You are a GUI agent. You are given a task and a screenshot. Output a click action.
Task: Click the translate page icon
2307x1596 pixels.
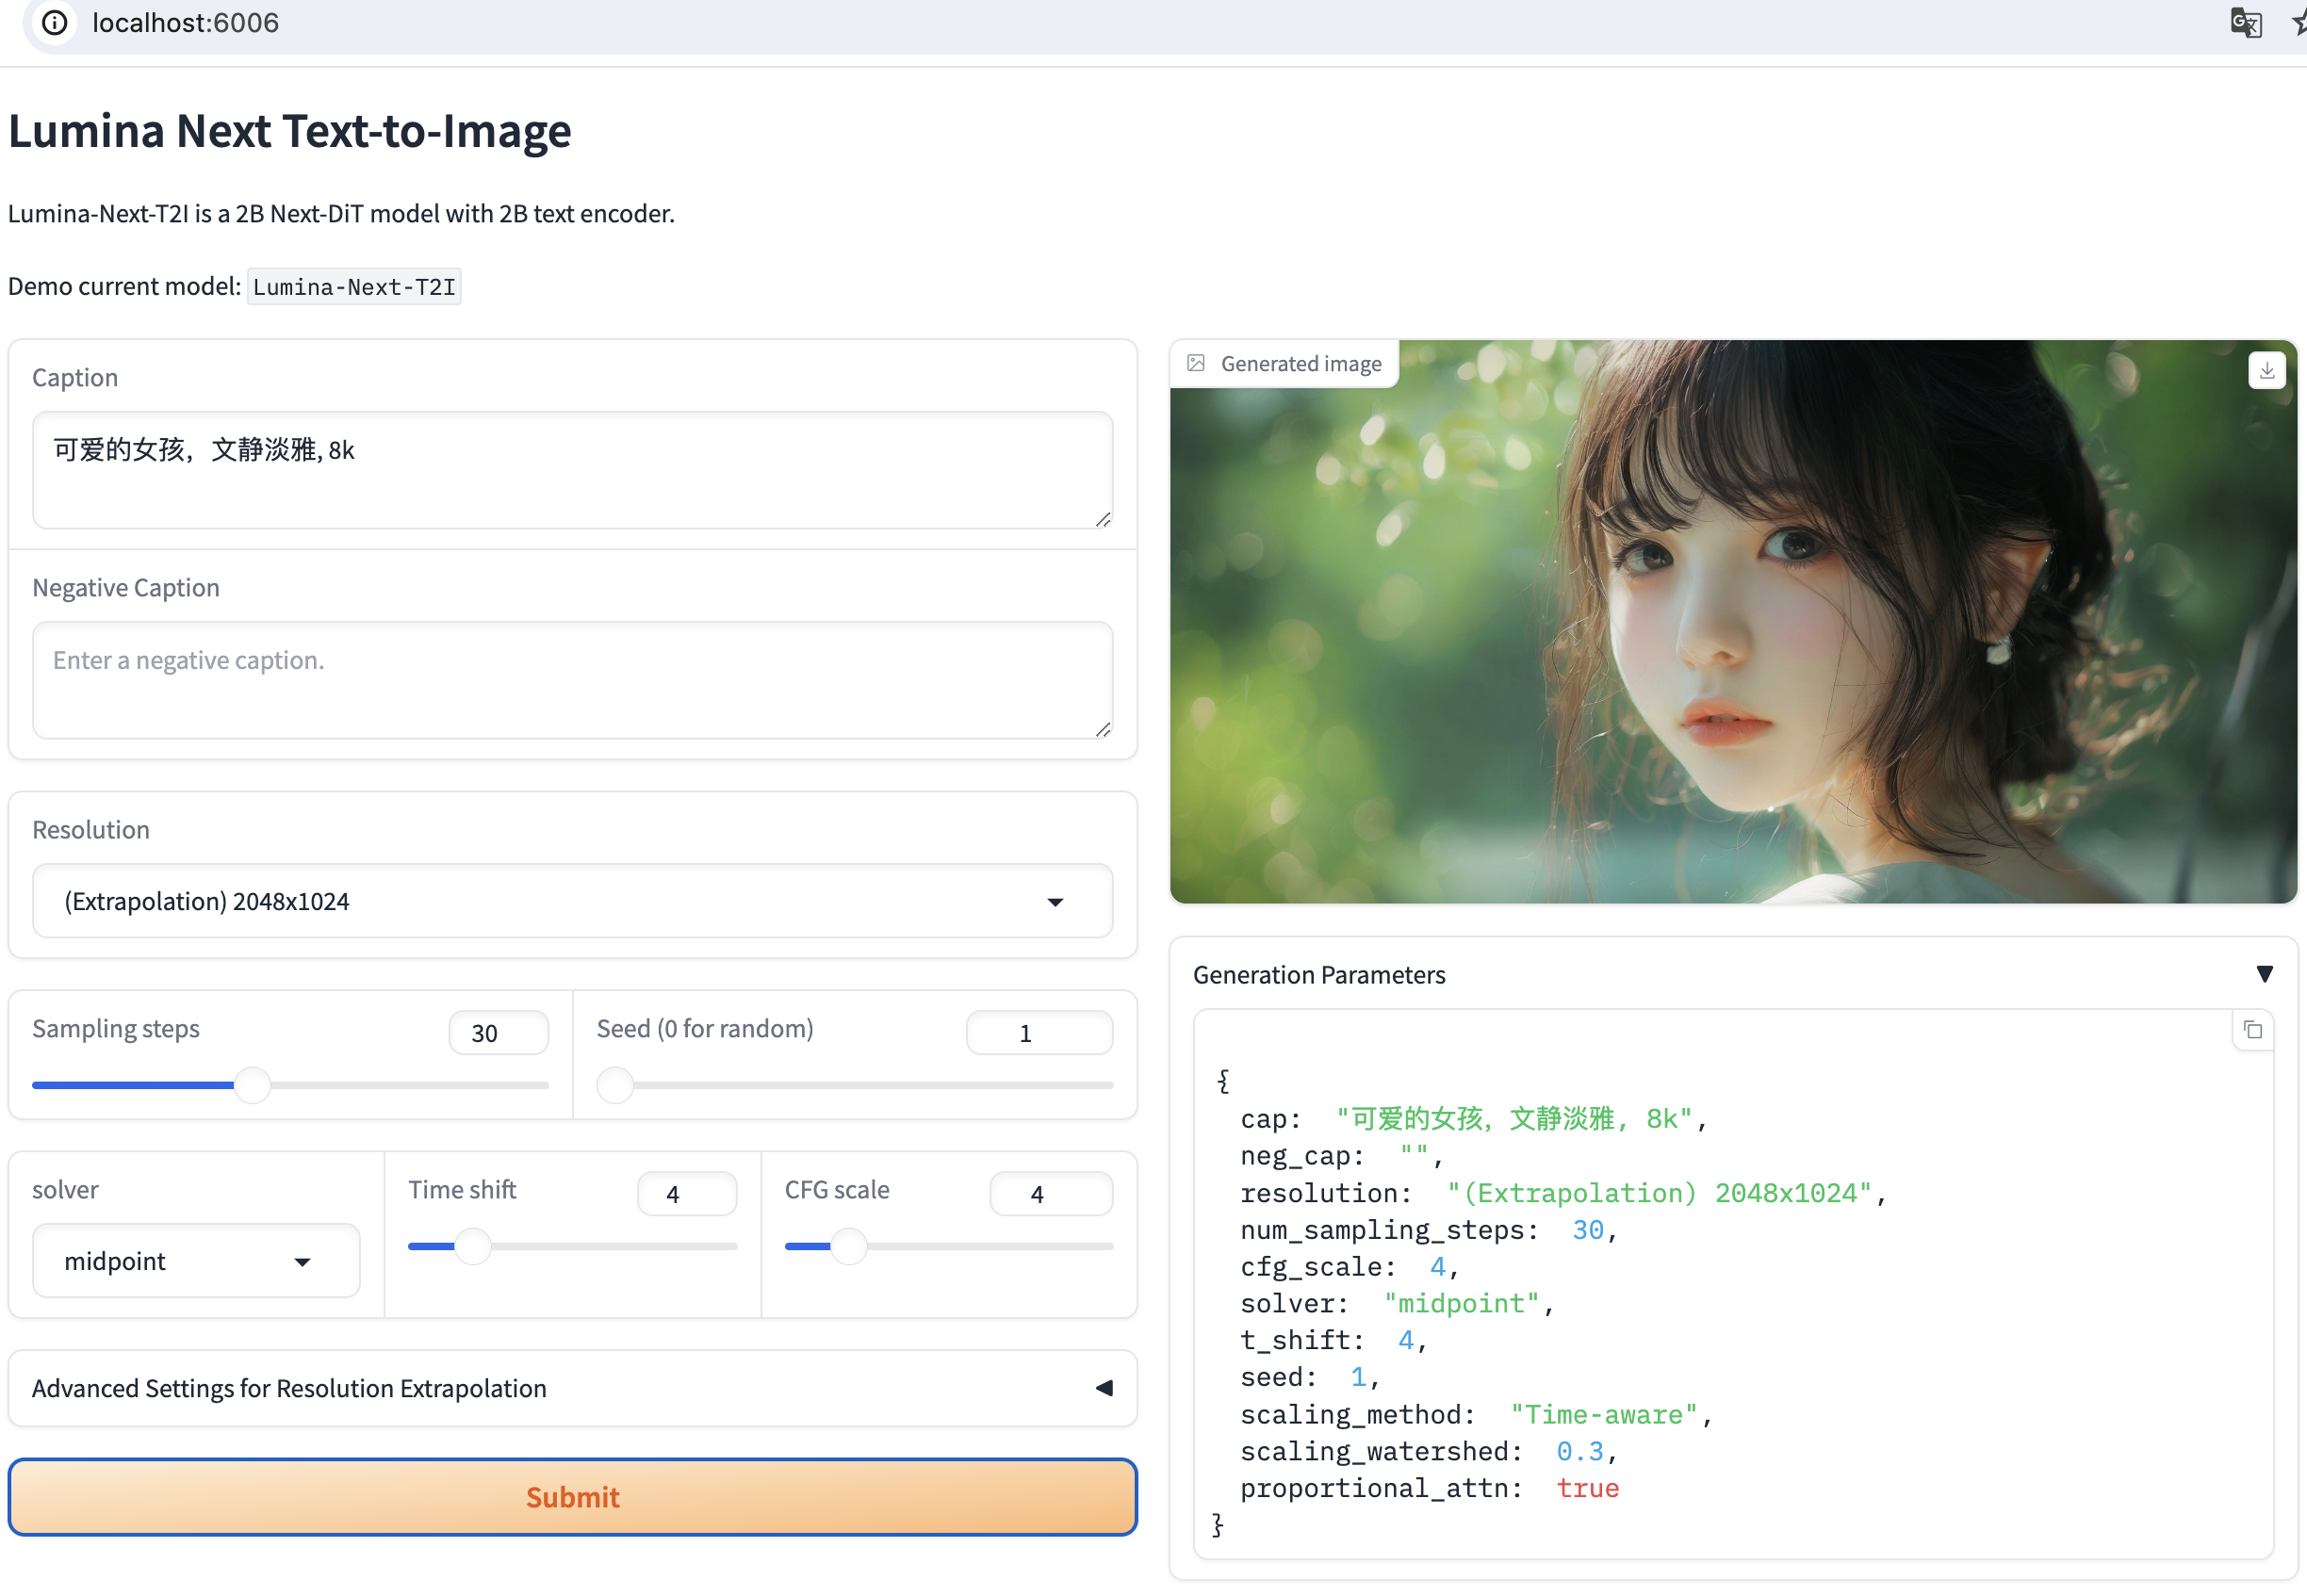(x=2246, y=22)
